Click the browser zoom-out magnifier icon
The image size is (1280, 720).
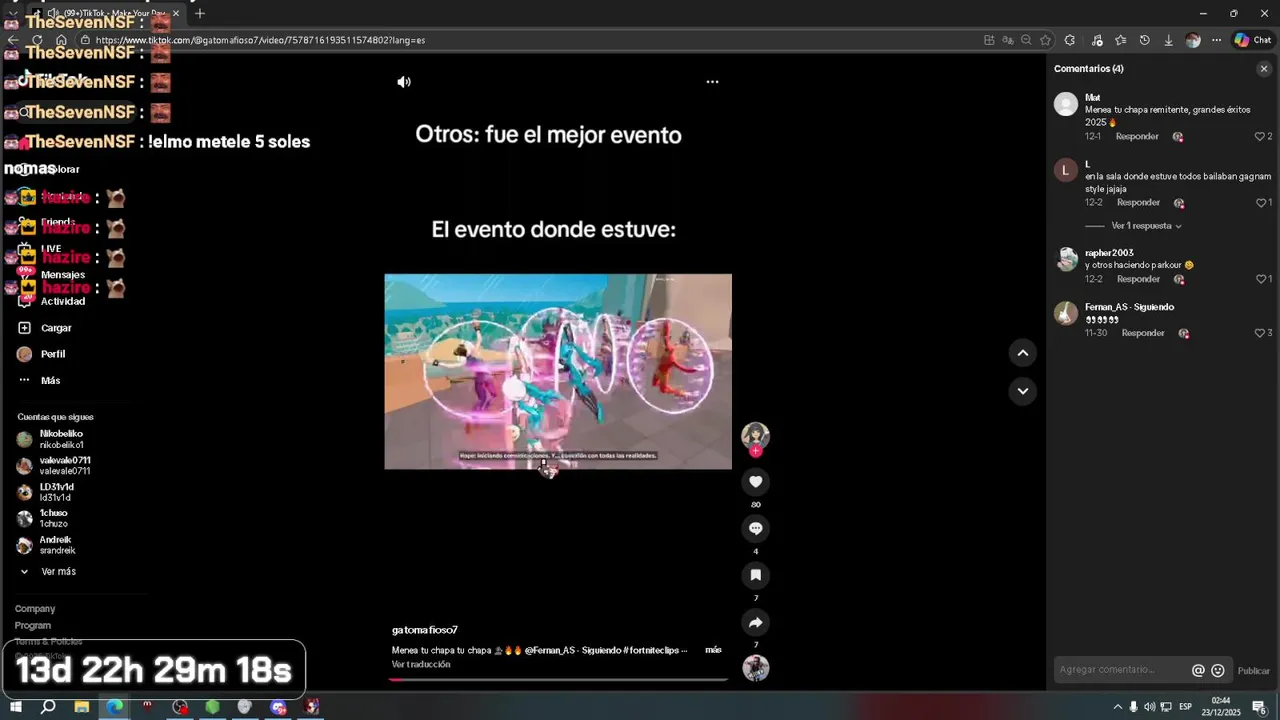[1026, 40]
